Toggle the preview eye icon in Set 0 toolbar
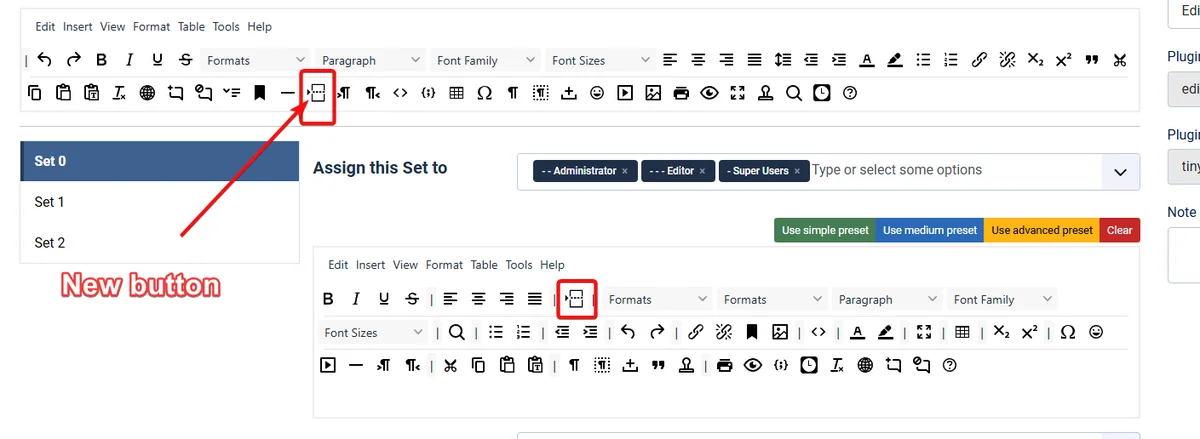The height and width of the screenshot is (439, 1200). coord(753,365)
